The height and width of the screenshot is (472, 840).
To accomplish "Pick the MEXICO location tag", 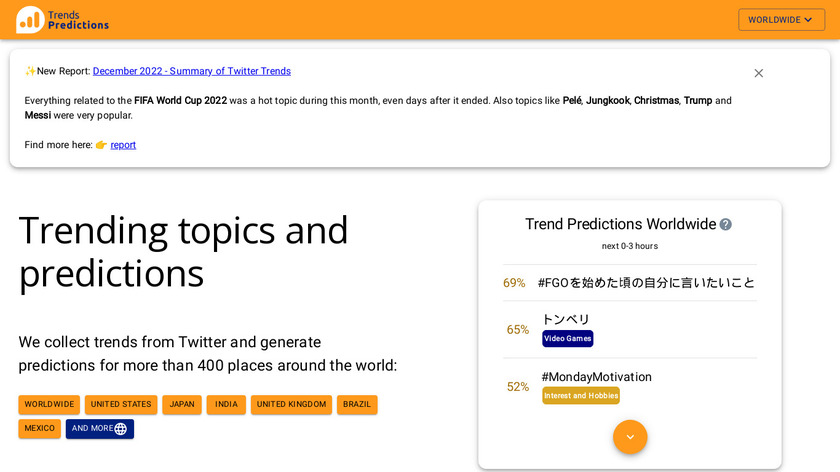I will pos(40,428).
